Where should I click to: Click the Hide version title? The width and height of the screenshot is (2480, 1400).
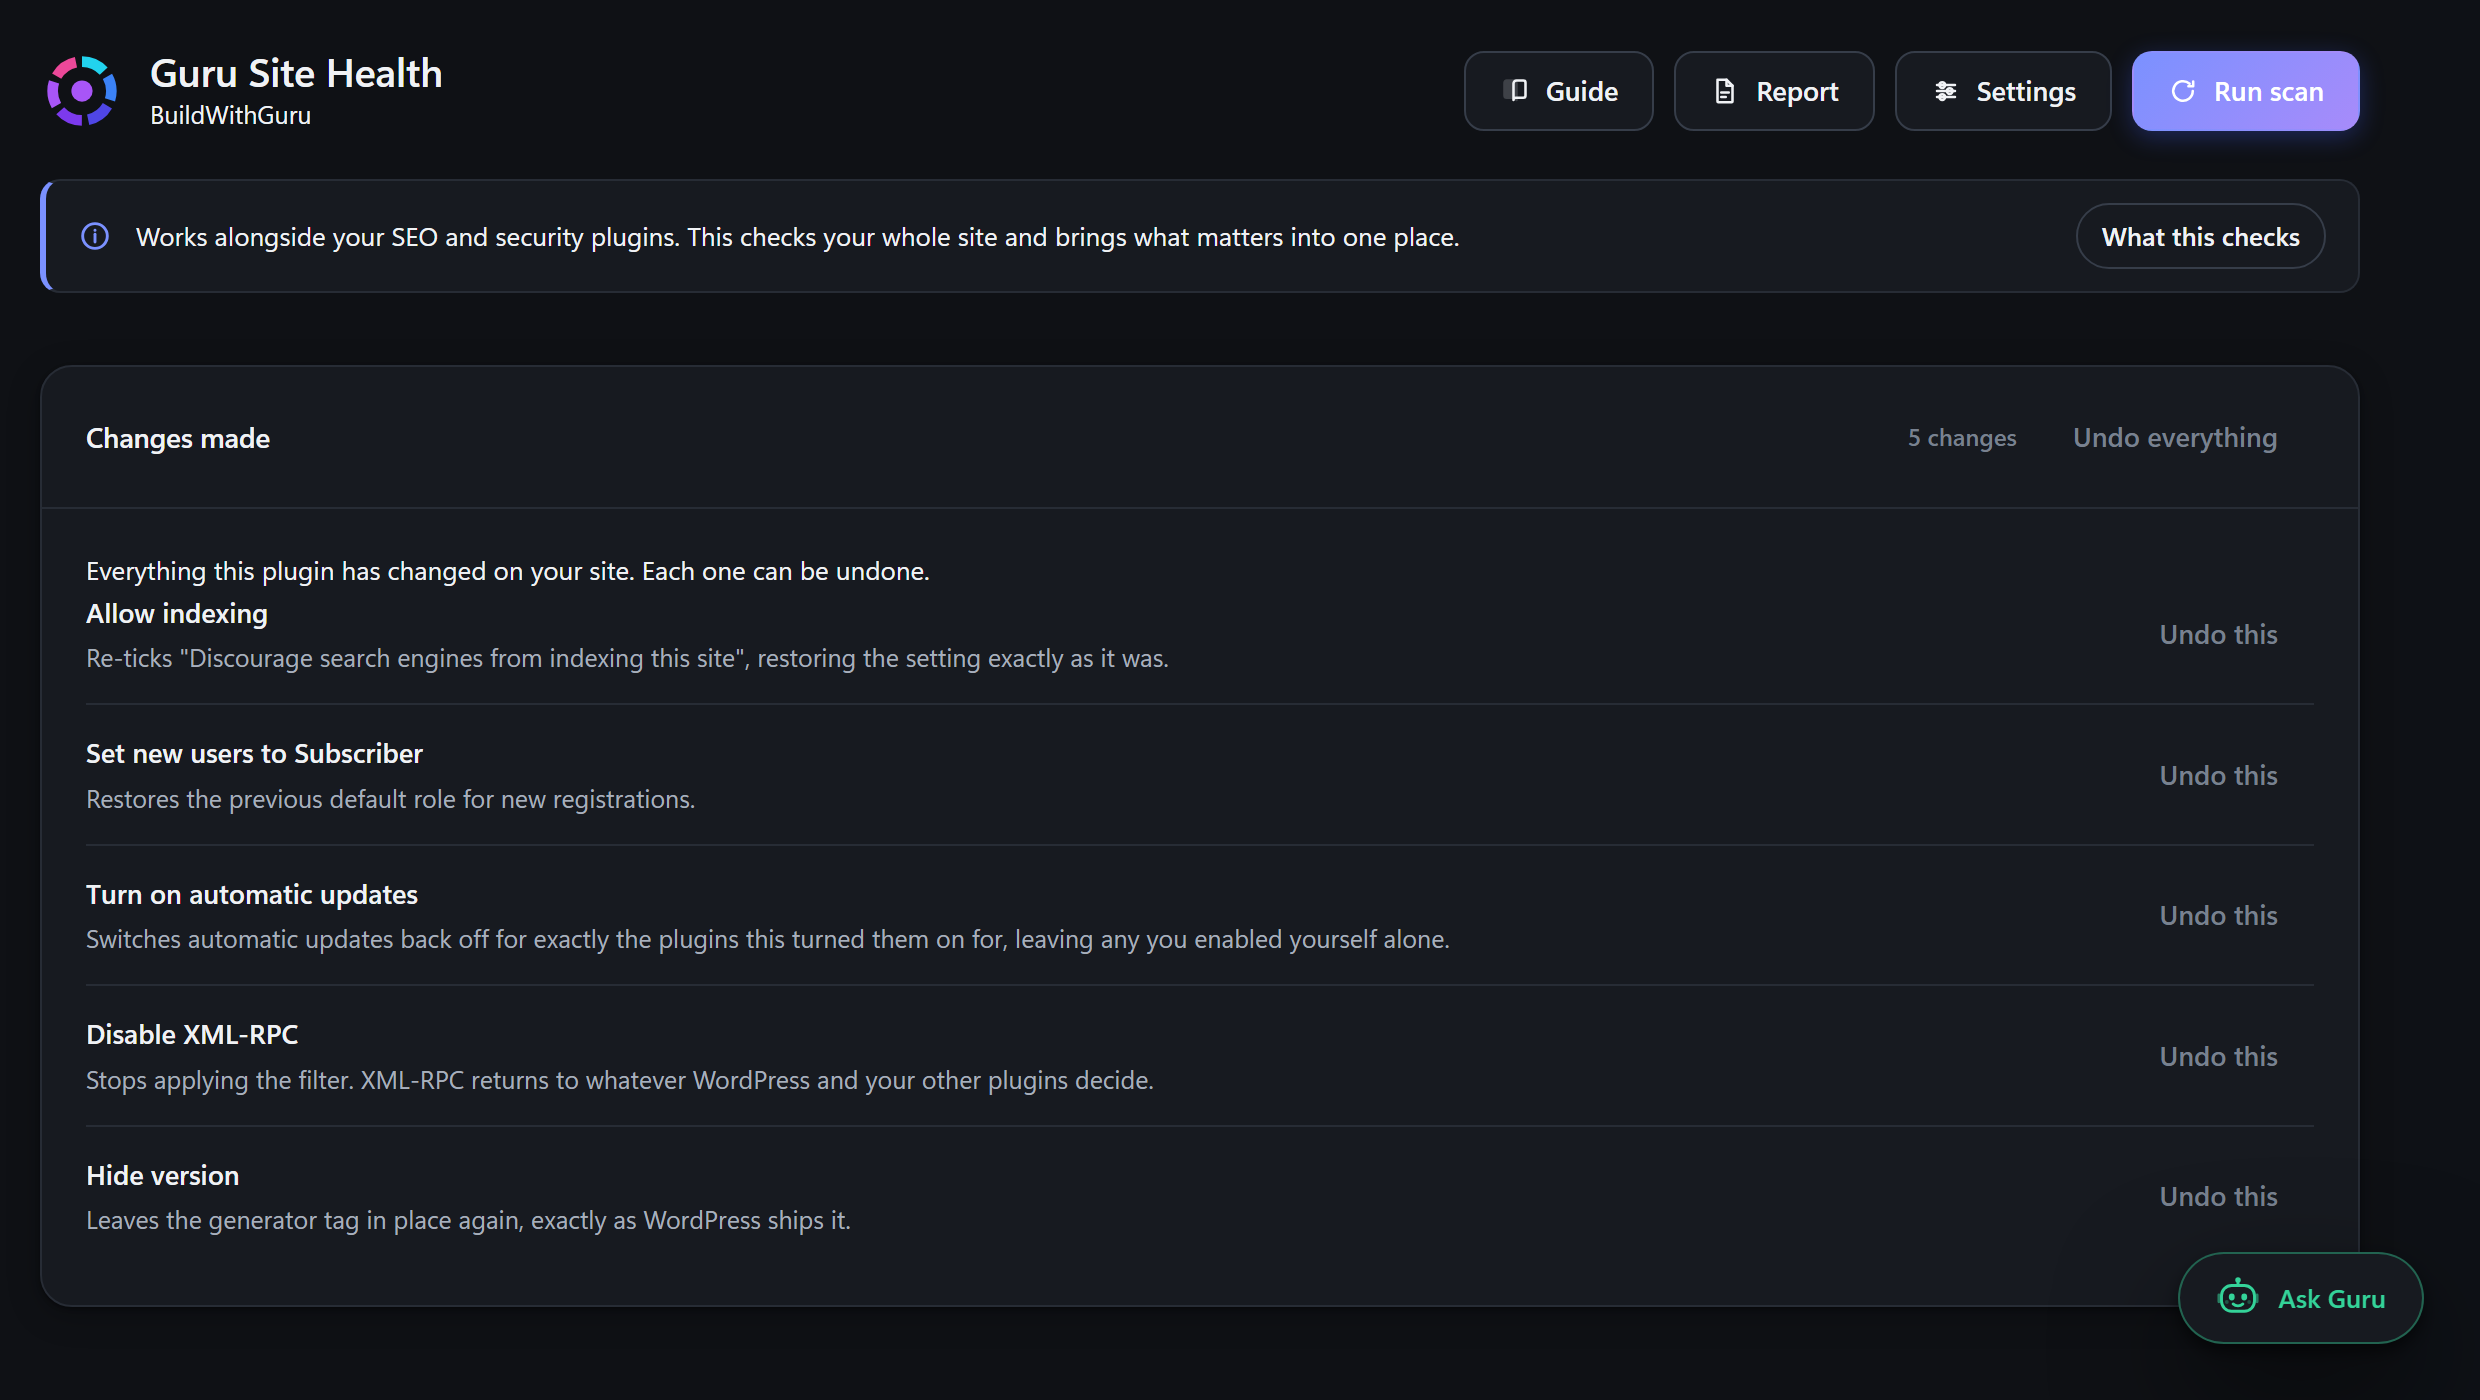click(162, 1176)
